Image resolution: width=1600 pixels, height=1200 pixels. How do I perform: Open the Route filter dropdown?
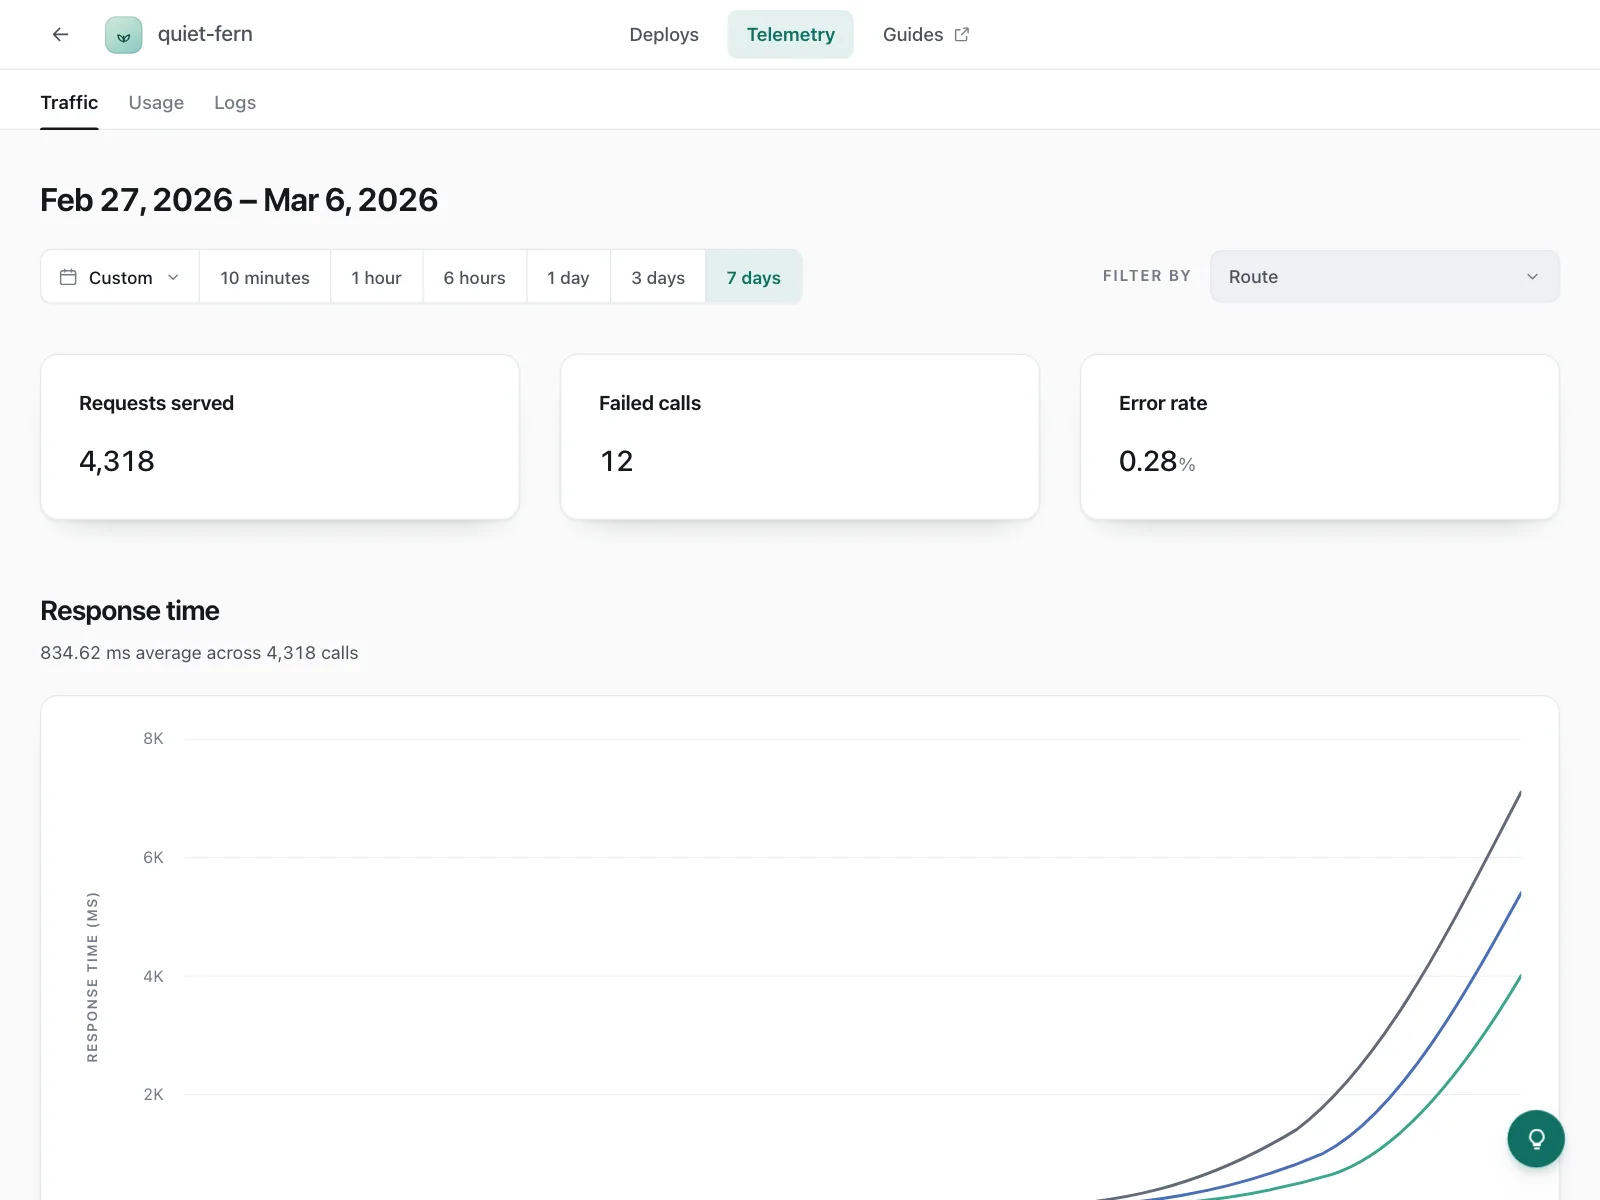tap(1384, 277)
